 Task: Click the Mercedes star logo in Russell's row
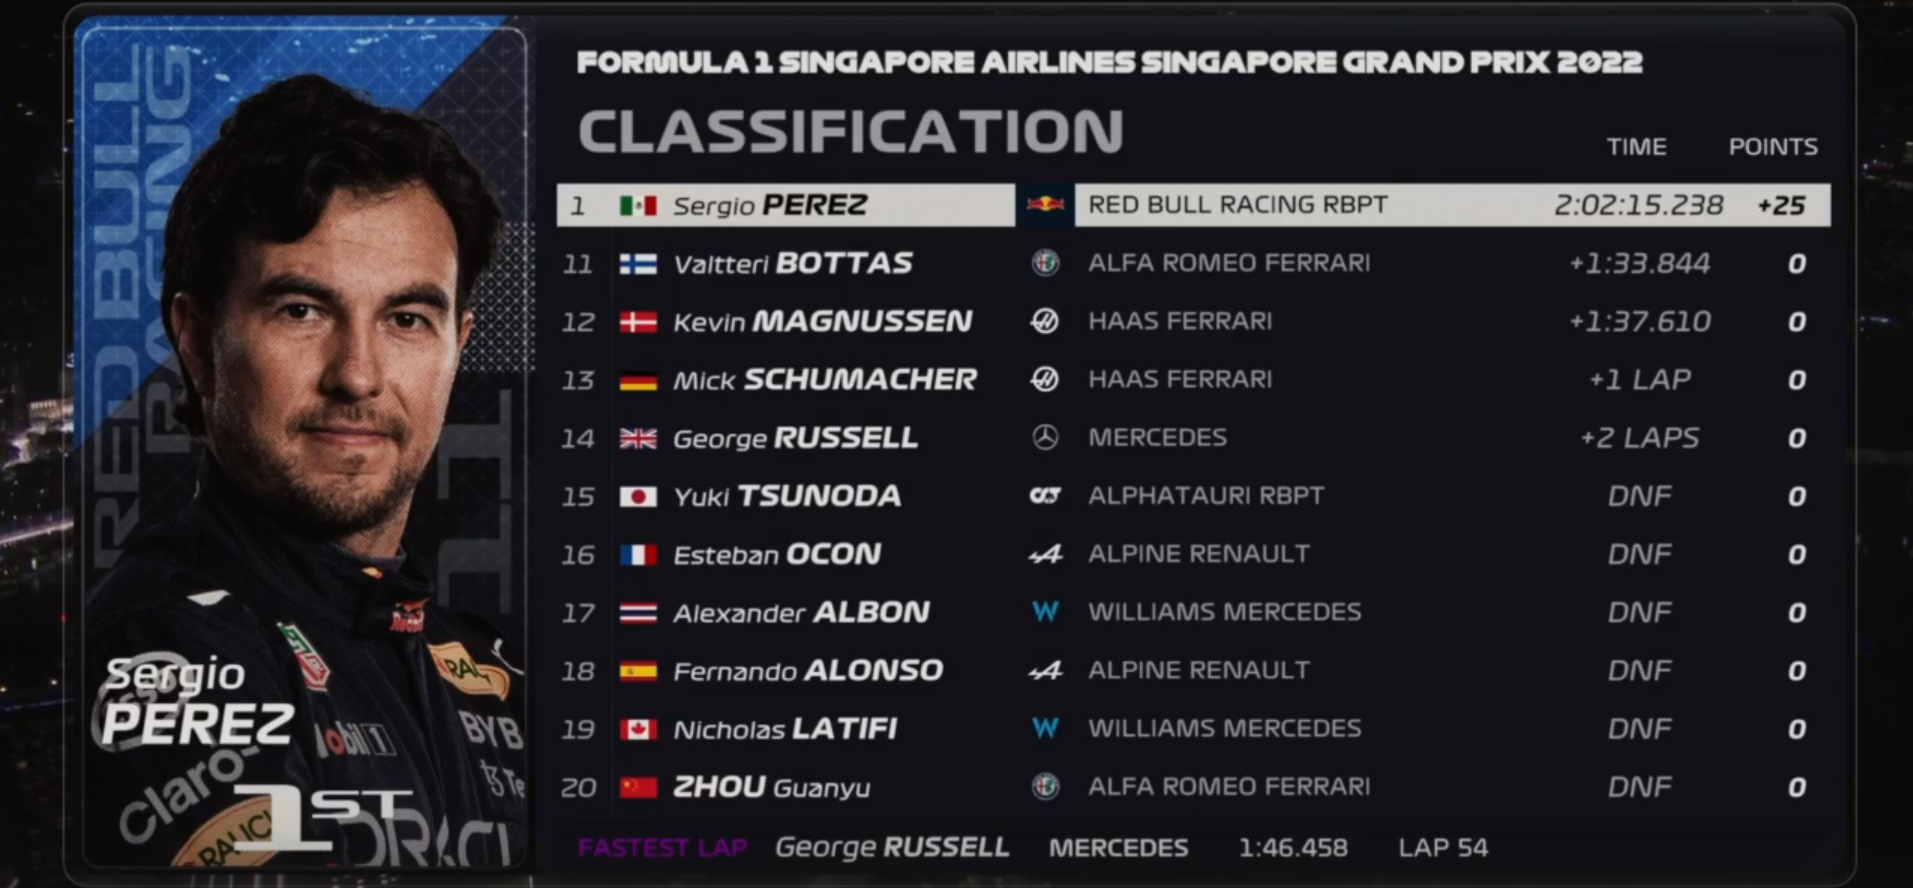(x=1045, y=437)
